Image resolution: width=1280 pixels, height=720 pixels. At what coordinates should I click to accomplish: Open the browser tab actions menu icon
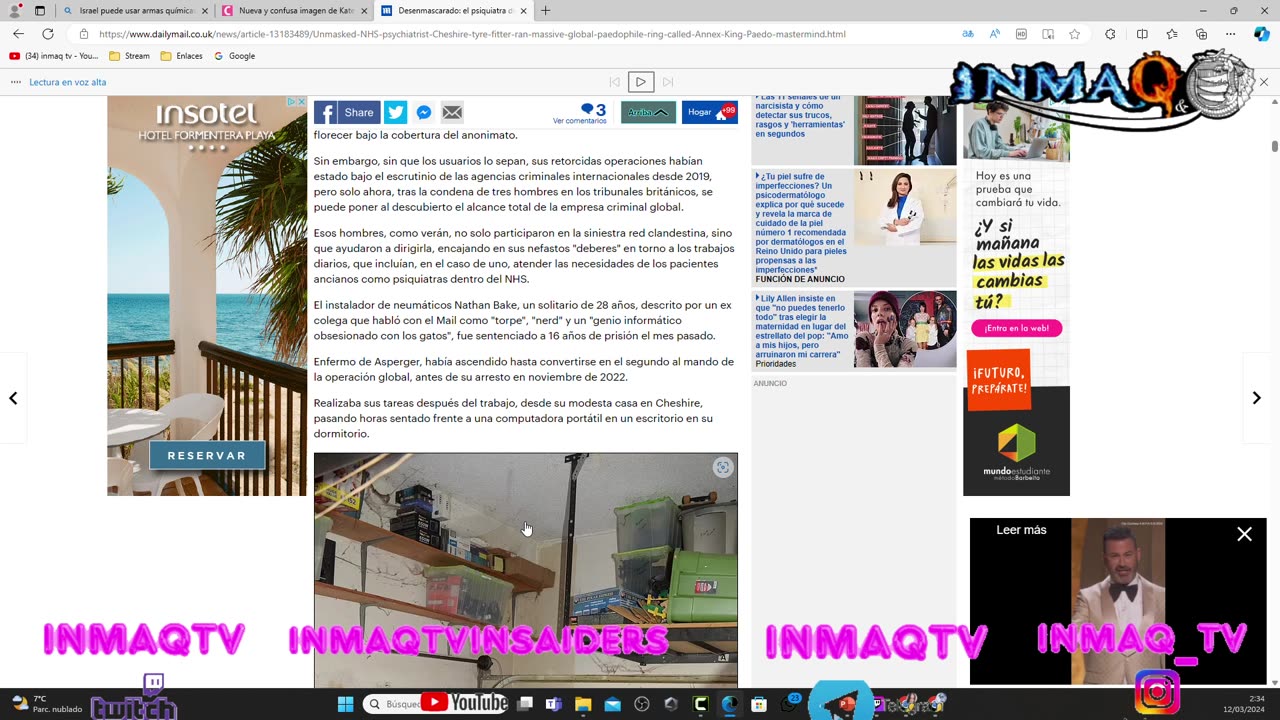click(x=40, y=11)
